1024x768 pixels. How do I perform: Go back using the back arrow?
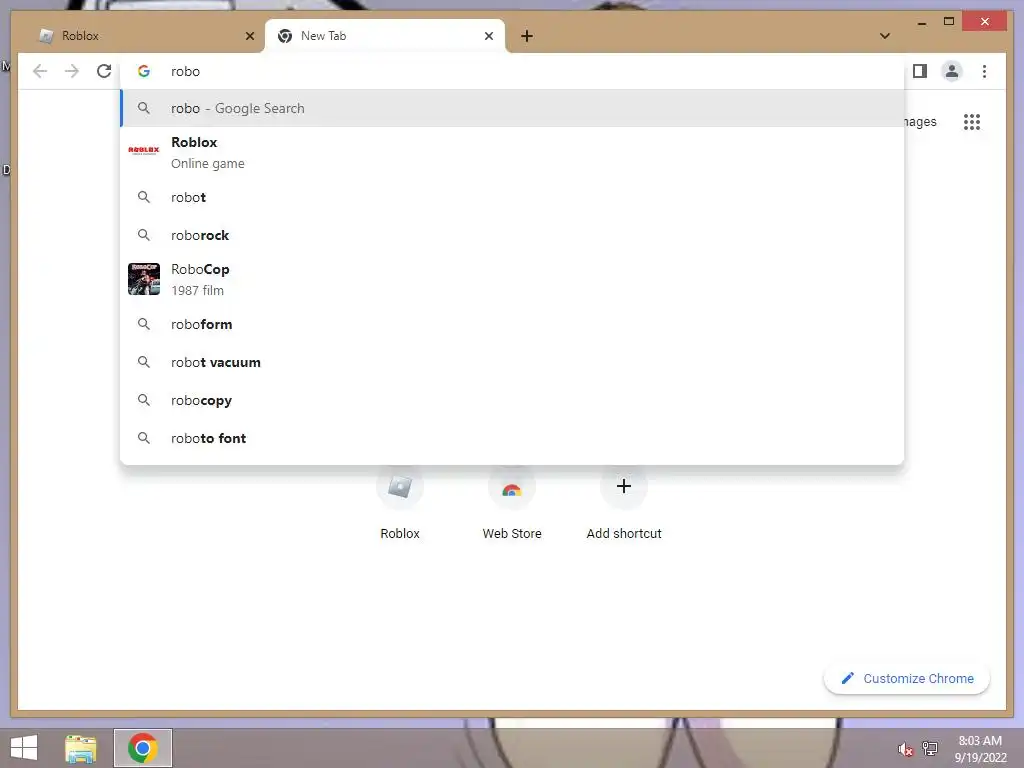click(40, 71)
